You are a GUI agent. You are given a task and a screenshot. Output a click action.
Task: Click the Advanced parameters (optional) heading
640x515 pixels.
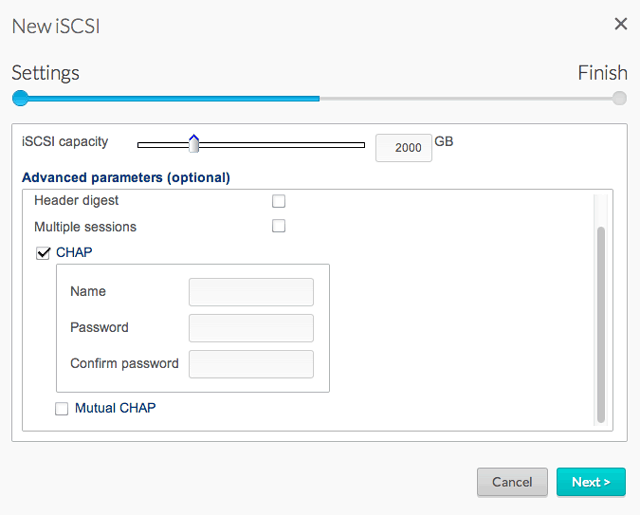tap(126, 178)
